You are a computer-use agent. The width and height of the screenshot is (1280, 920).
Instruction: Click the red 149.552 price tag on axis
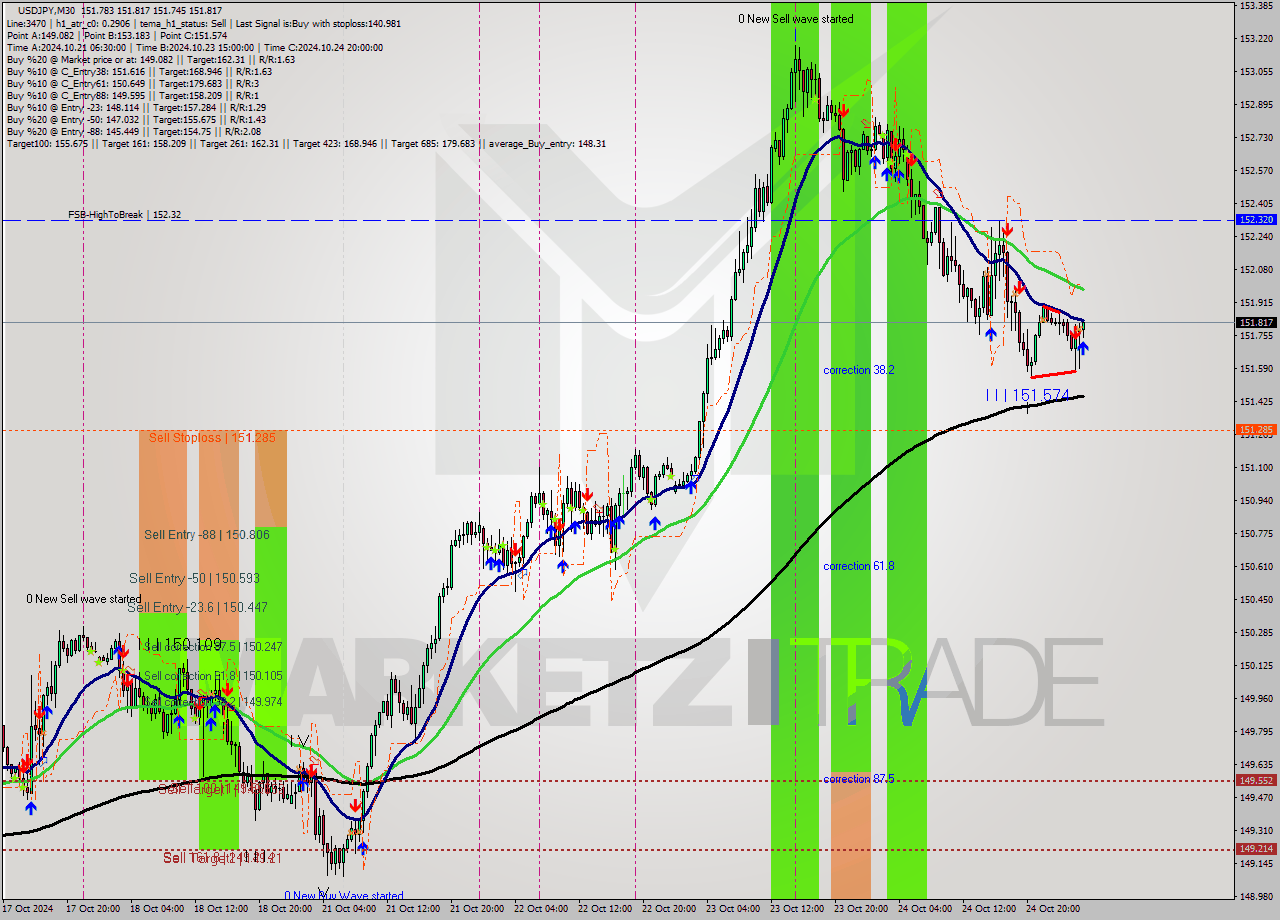pyautogui.click(x=1256, y=781)
